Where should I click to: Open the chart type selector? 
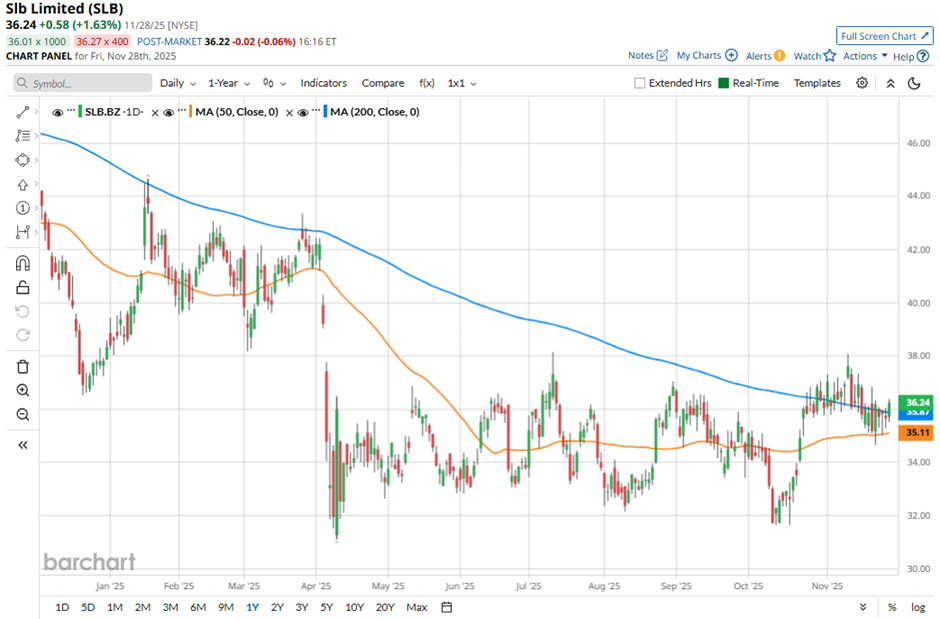coord(274,83)
